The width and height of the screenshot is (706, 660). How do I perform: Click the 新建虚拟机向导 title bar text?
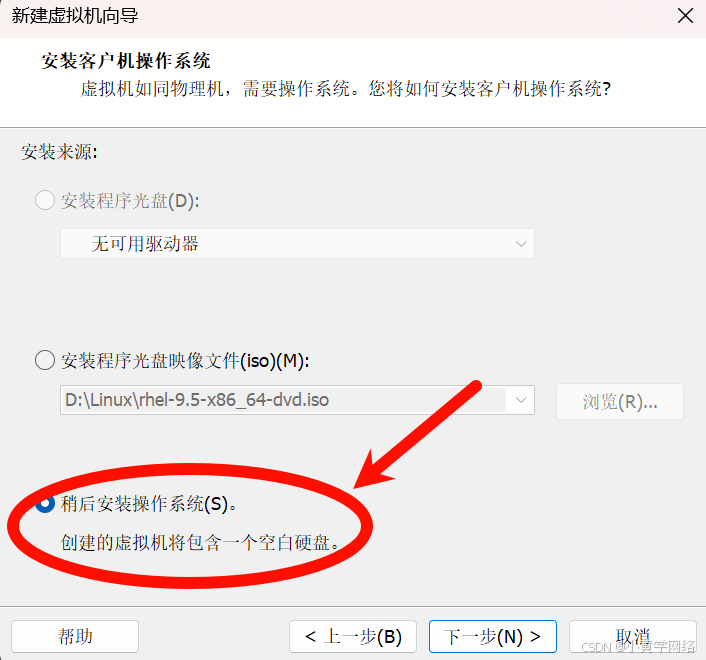point(75,16)
